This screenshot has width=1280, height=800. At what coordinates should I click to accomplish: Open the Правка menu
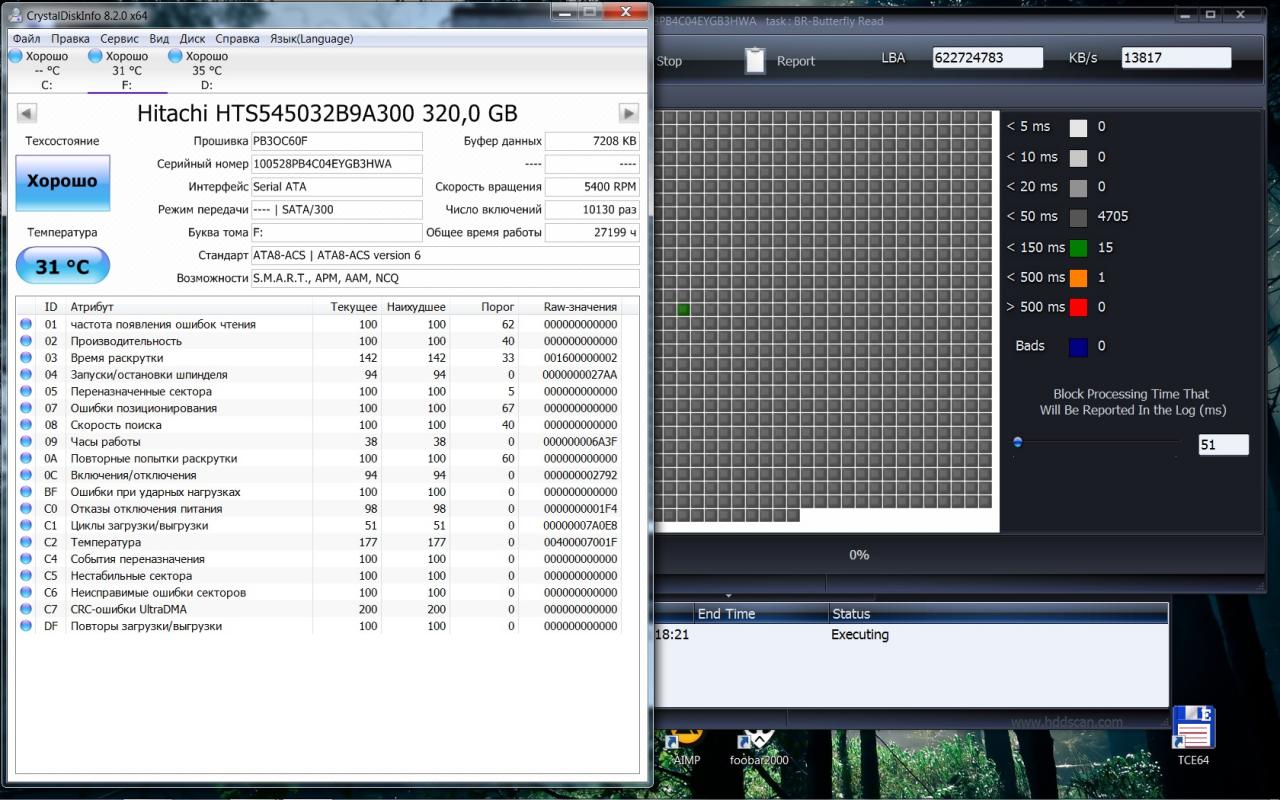[70, 38]
